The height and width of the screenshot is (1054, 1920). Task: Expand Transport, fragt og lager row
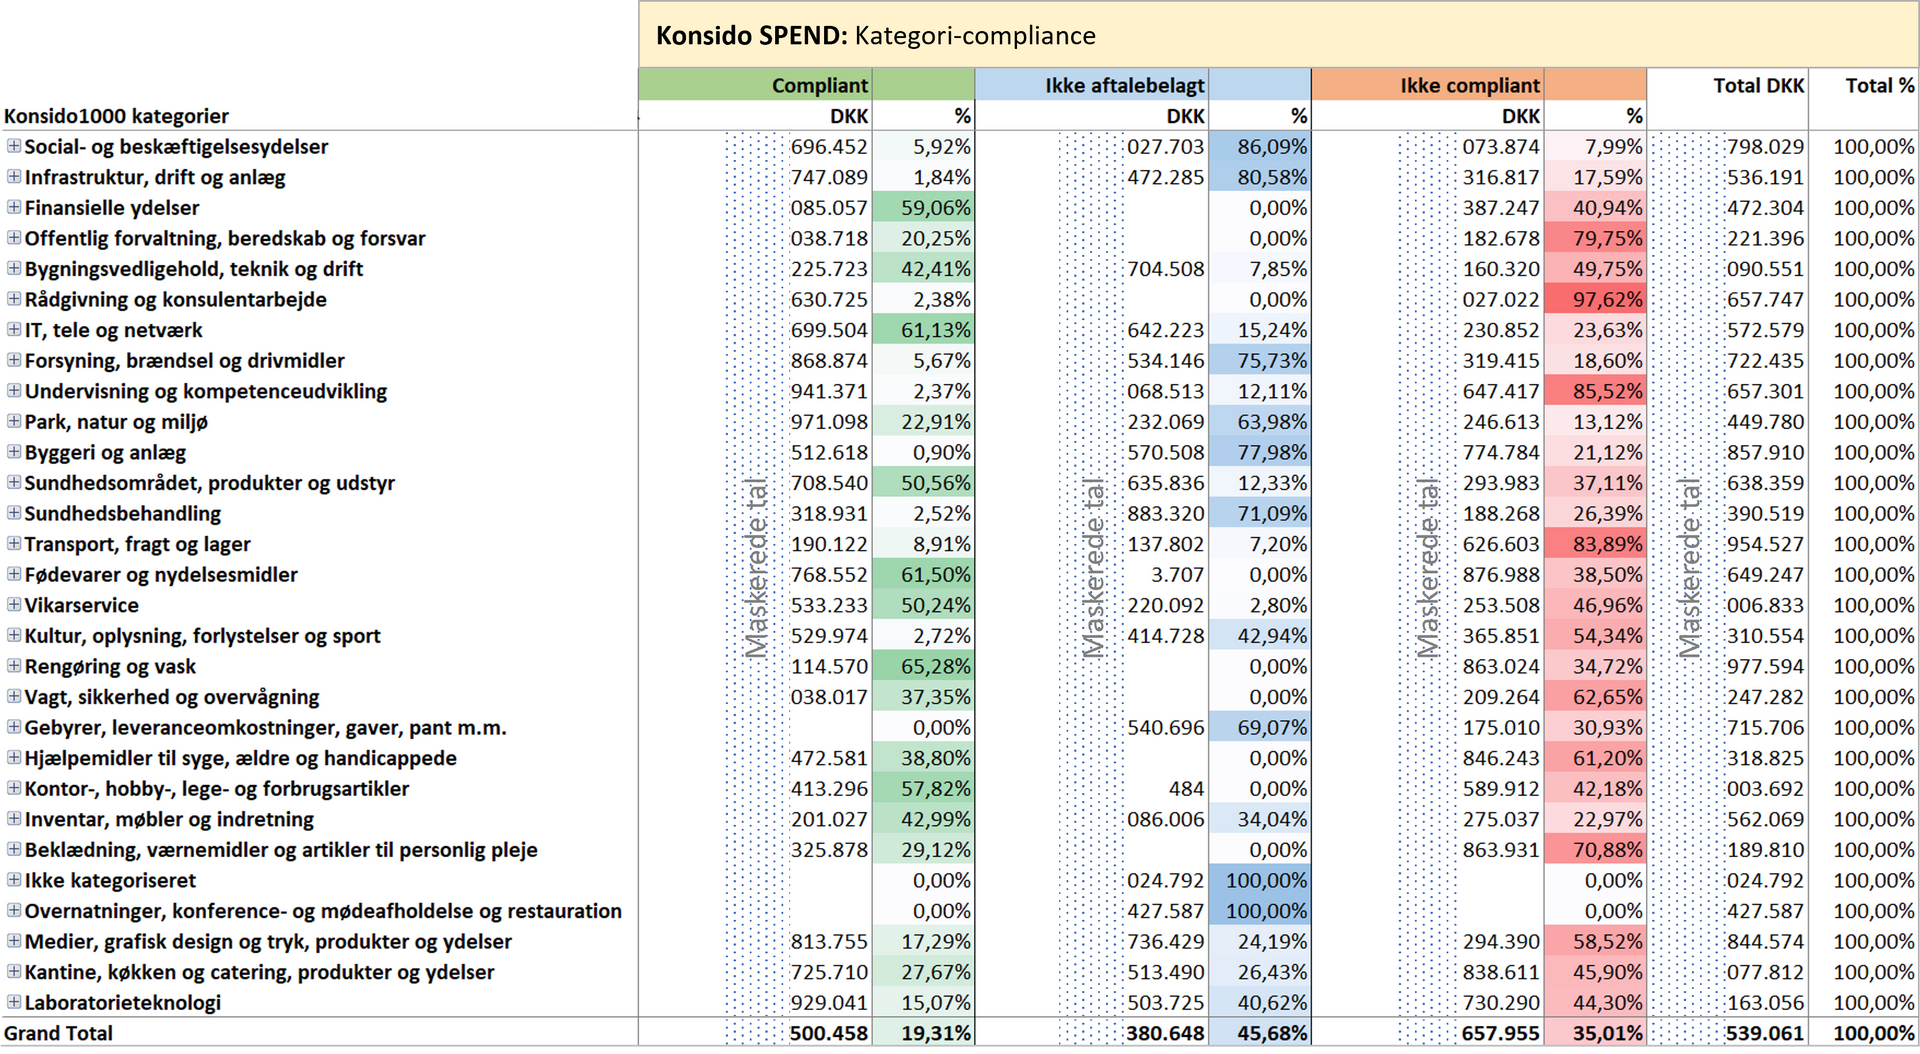[x=14, y=543]
